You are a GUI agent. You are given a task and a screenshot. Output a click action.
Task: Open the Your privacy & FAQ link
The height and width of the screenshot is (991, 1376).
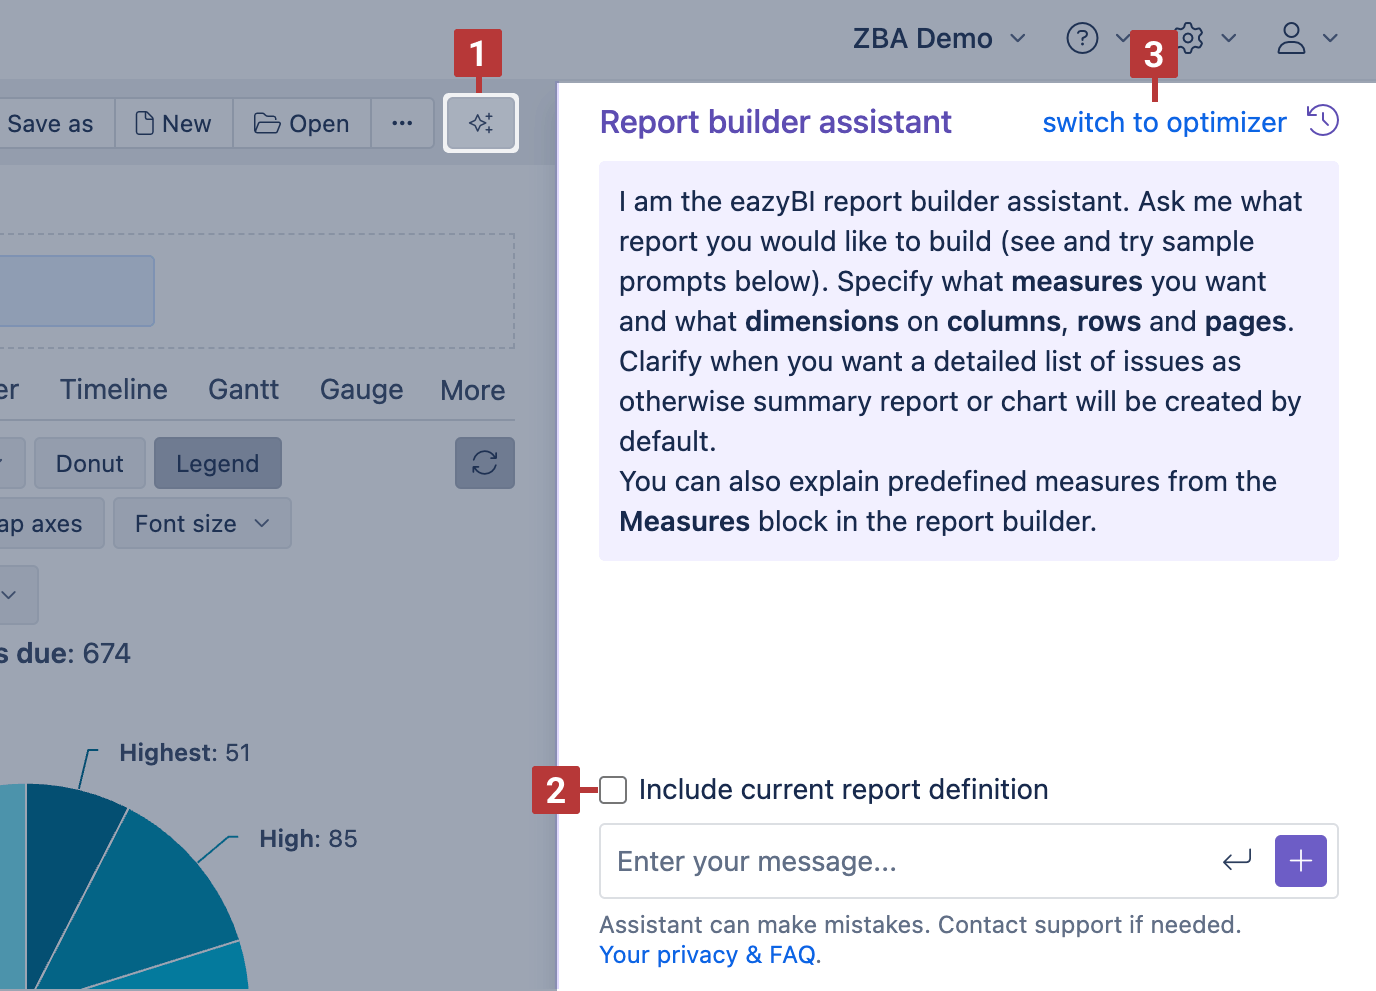(x=705, y=954)
